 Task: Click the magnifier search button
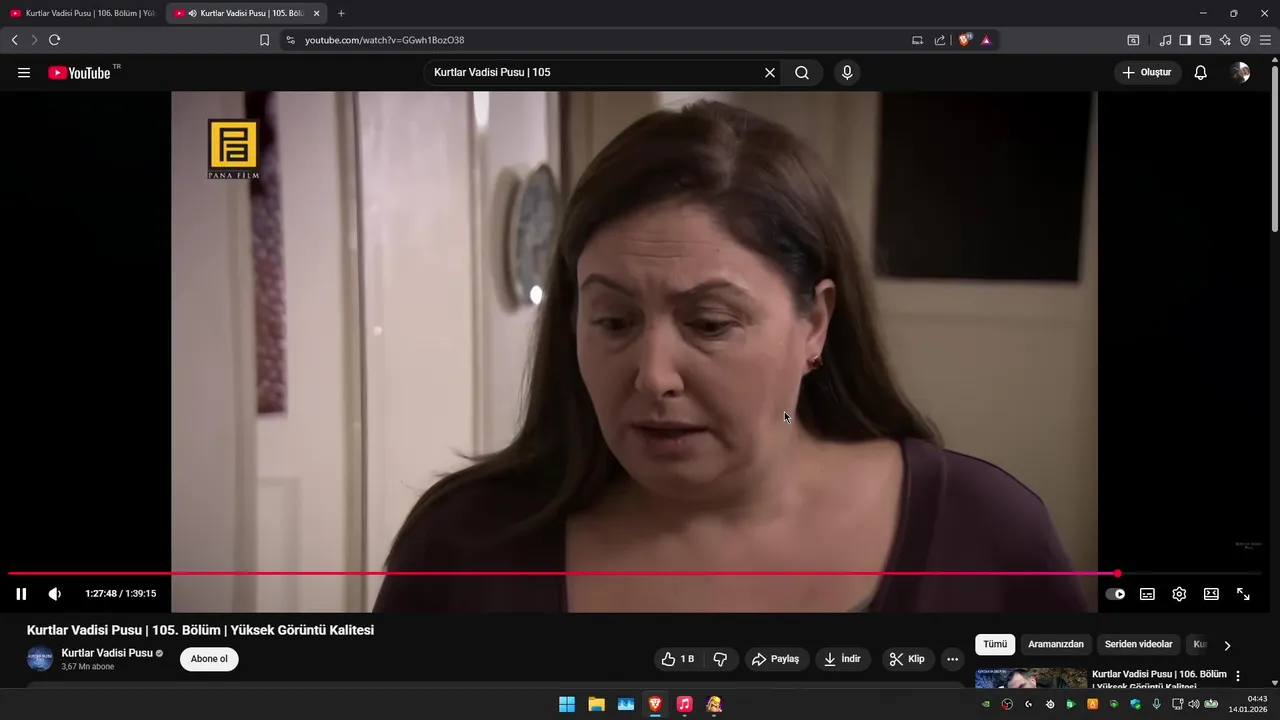802,73
